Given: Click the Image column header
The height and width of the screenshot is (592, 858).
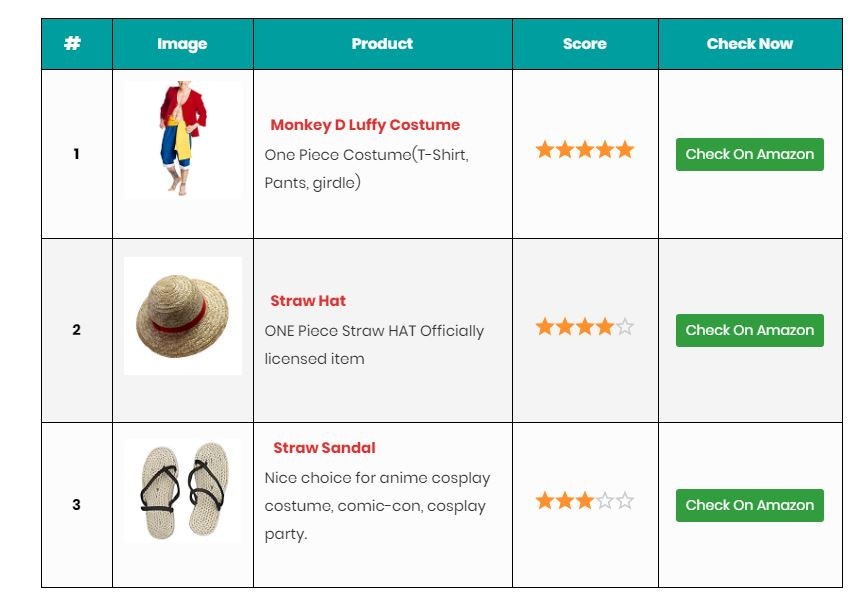Looking at the screenshot, I should pos(182,44).
